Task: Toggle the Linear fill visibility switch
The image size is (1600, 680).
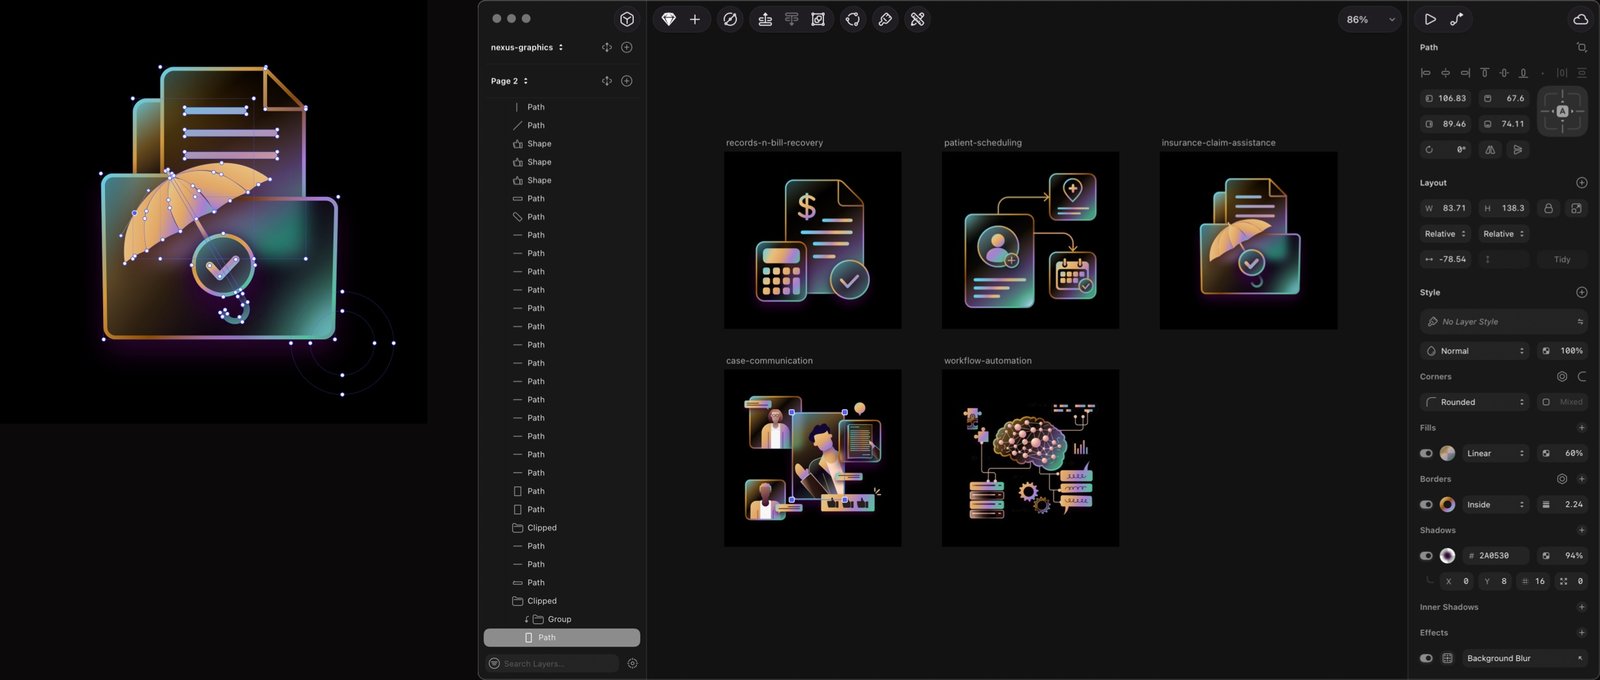Action: tap(1426, 453)
